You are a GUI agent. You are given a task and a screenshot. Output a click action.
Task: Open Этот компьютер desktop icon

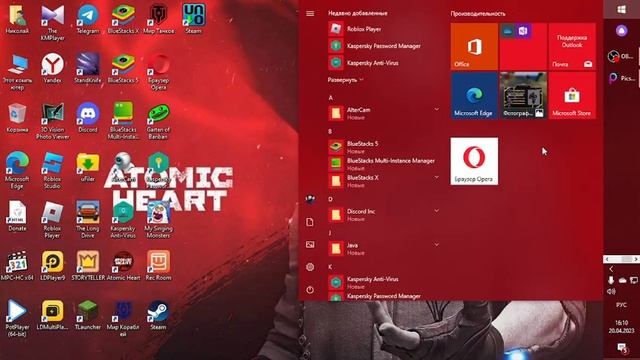tap(17, 72)
